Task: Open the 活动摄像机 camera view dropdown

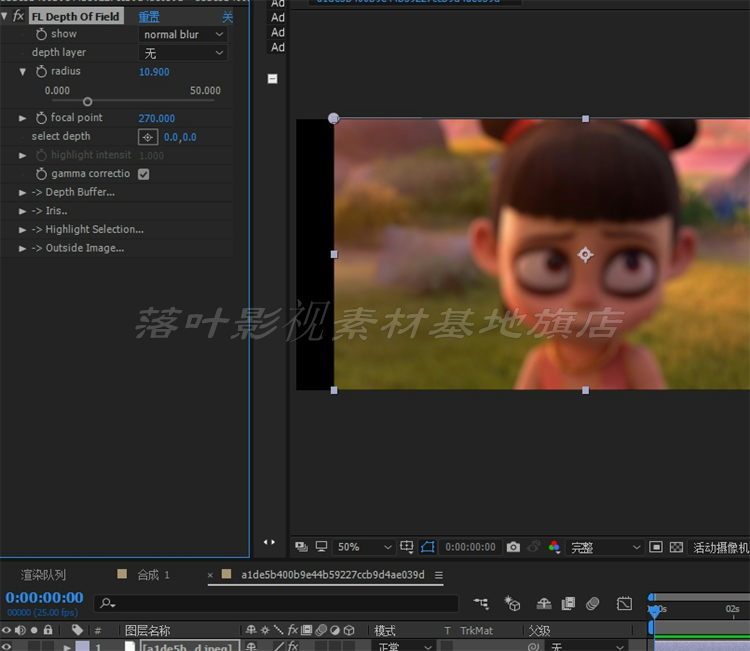Action: 721,548
